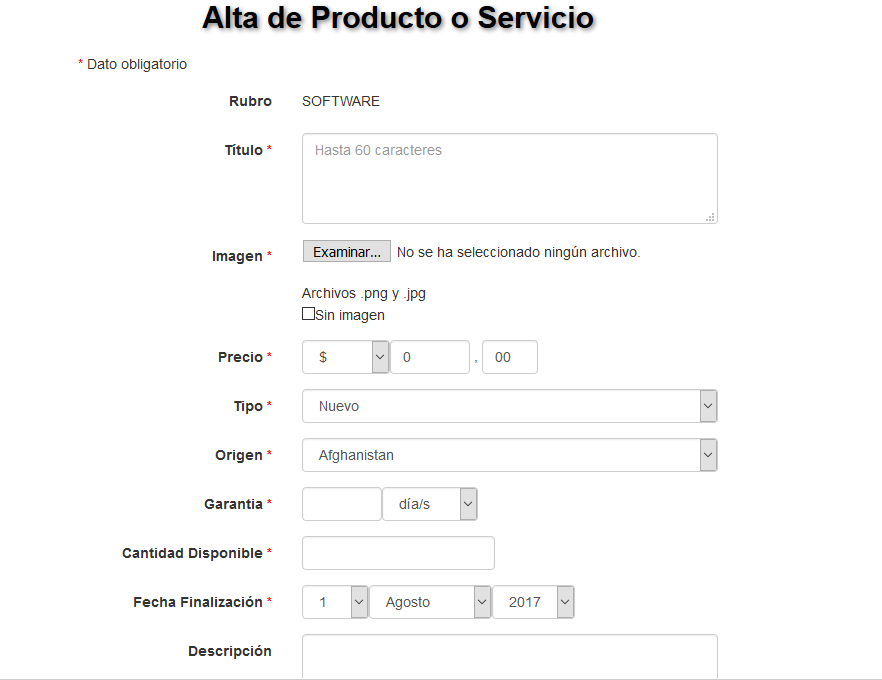Open the currency symbol dropdown
The width and height of the screenshot is (882, 680).
pos(345,357)
